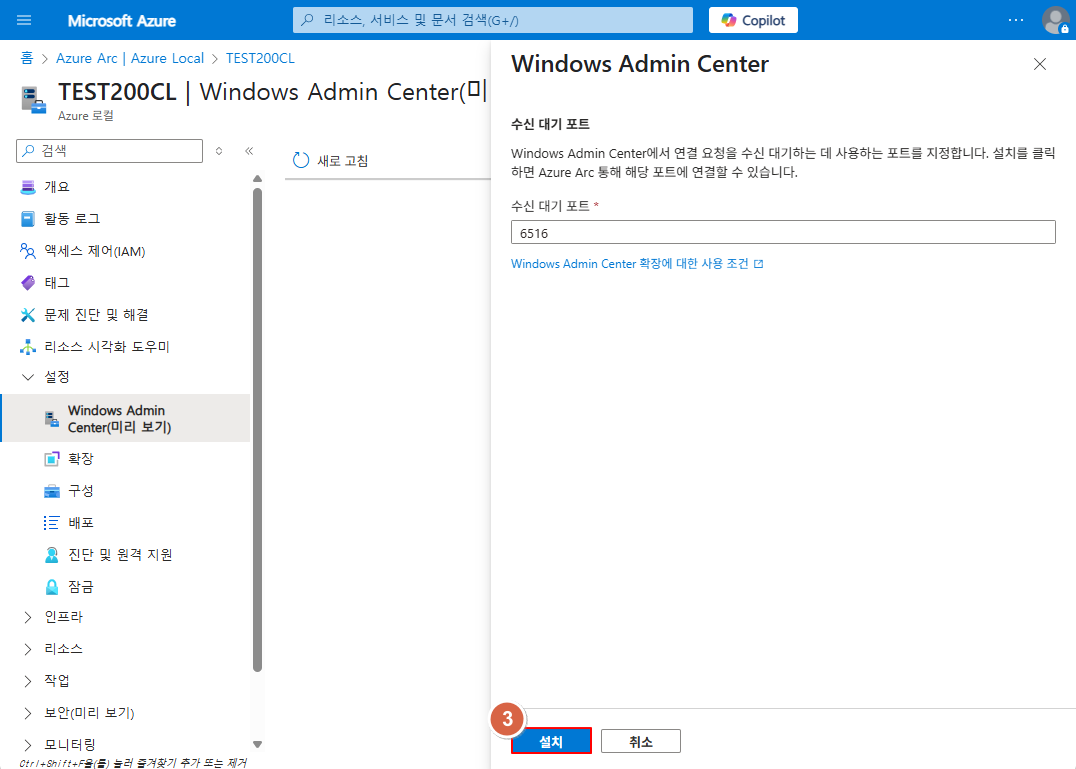Expand the 모니터링 section
Image resolution: width=1076 pixels, height=769 pixels.
point(27,745)
